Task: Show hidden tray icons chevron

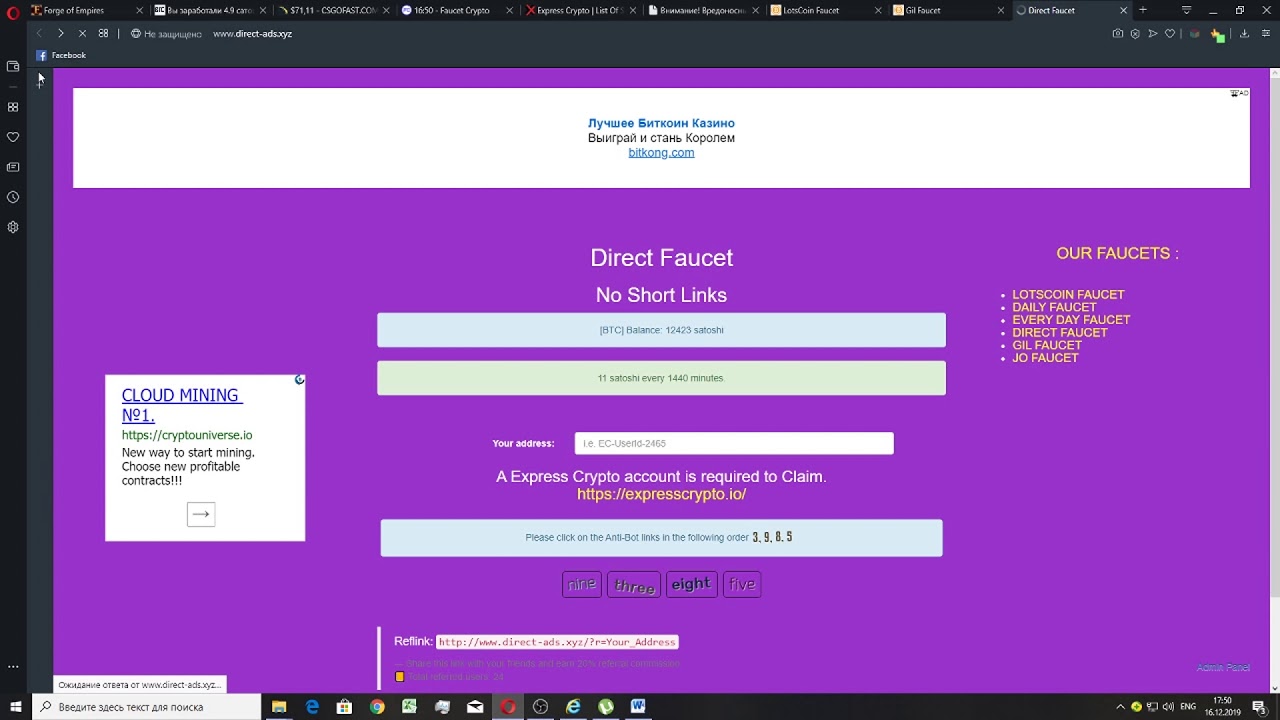Action: pos(1121,707)
